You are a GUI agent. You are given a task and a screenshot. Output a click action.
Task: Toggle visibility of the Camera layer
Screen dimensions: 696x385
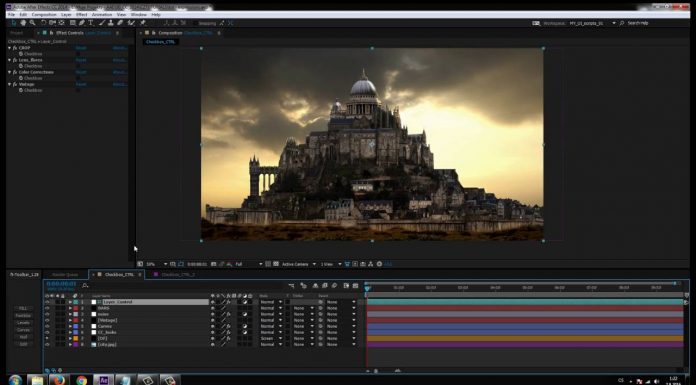coord(47,326)
